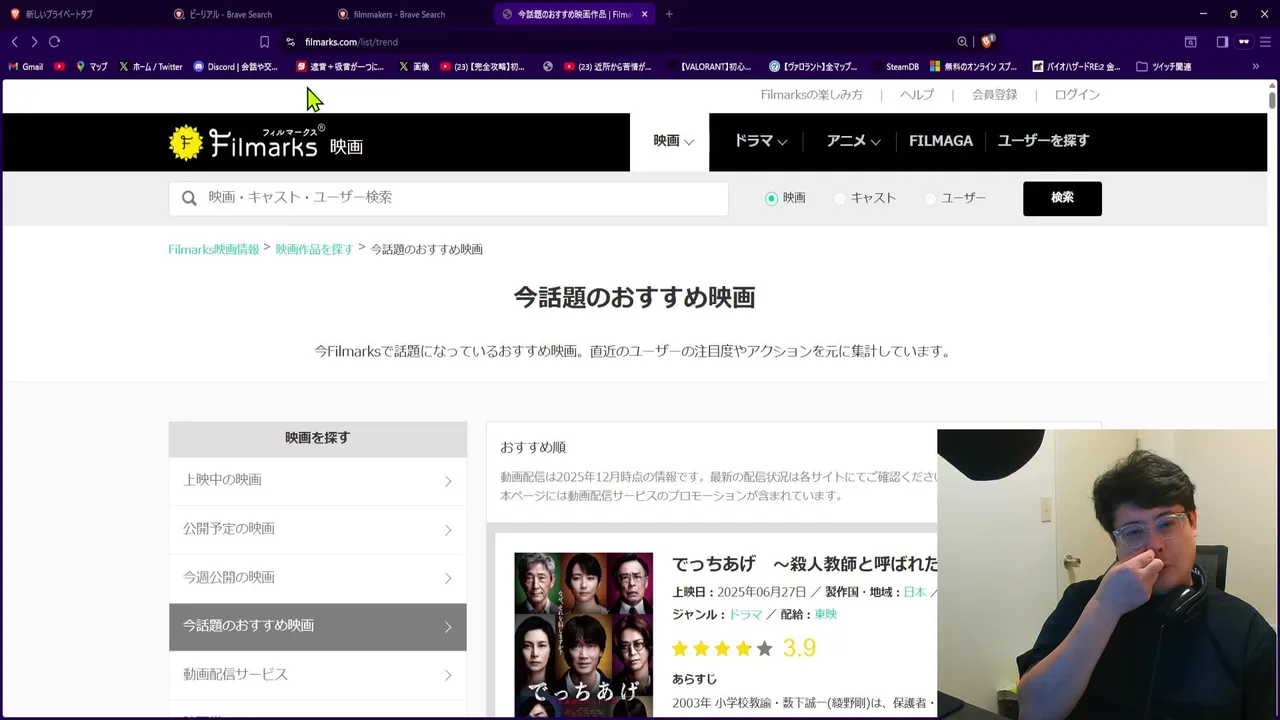Reload the Filmarks page

(54, 42)
